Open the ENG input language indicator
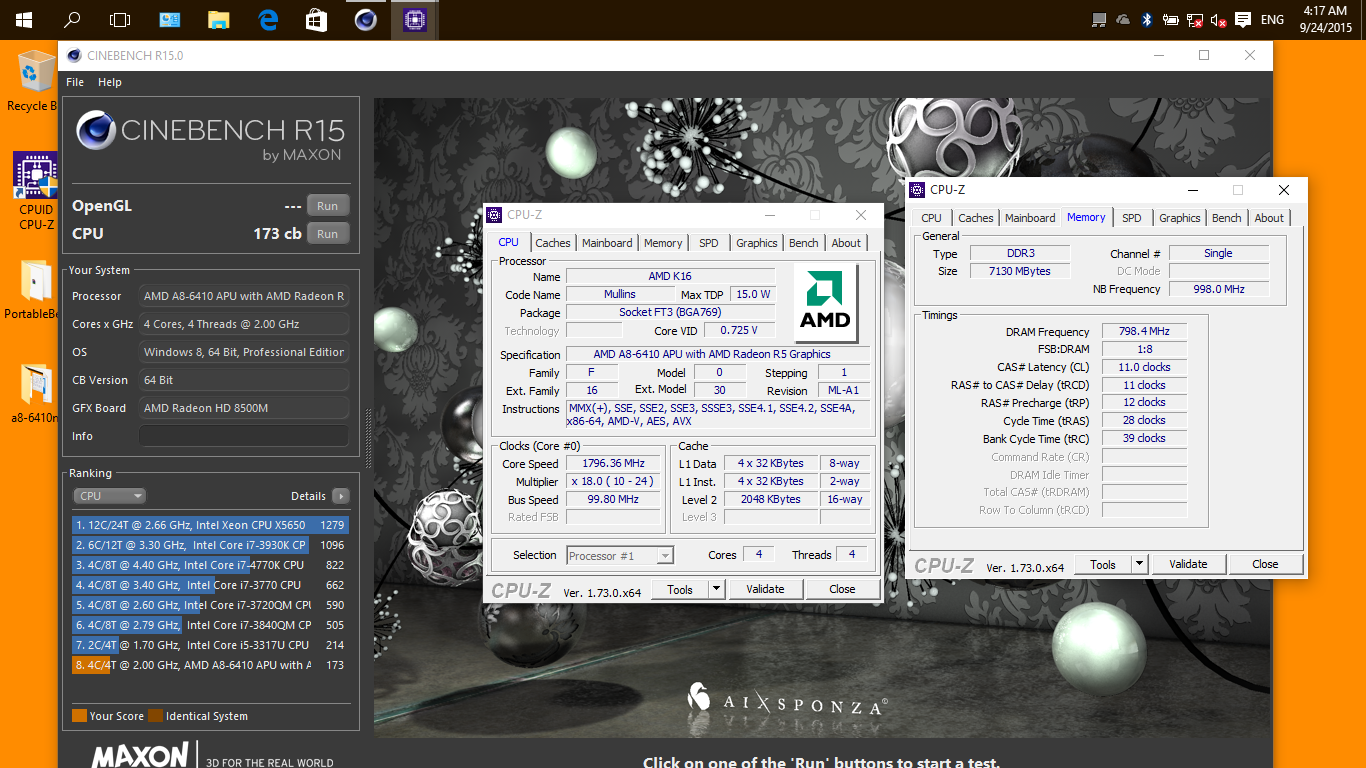The width and height of the screenshot is (1366, 768). 1272,20
